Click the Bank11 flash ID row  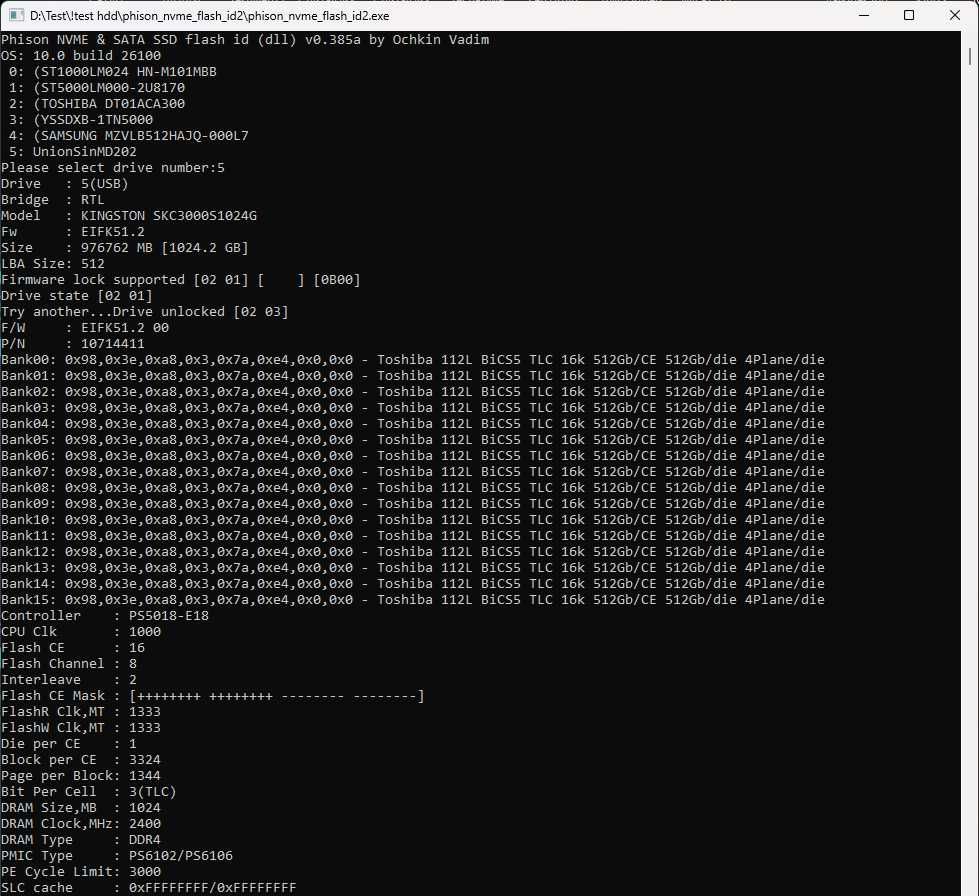pos(413,535)
